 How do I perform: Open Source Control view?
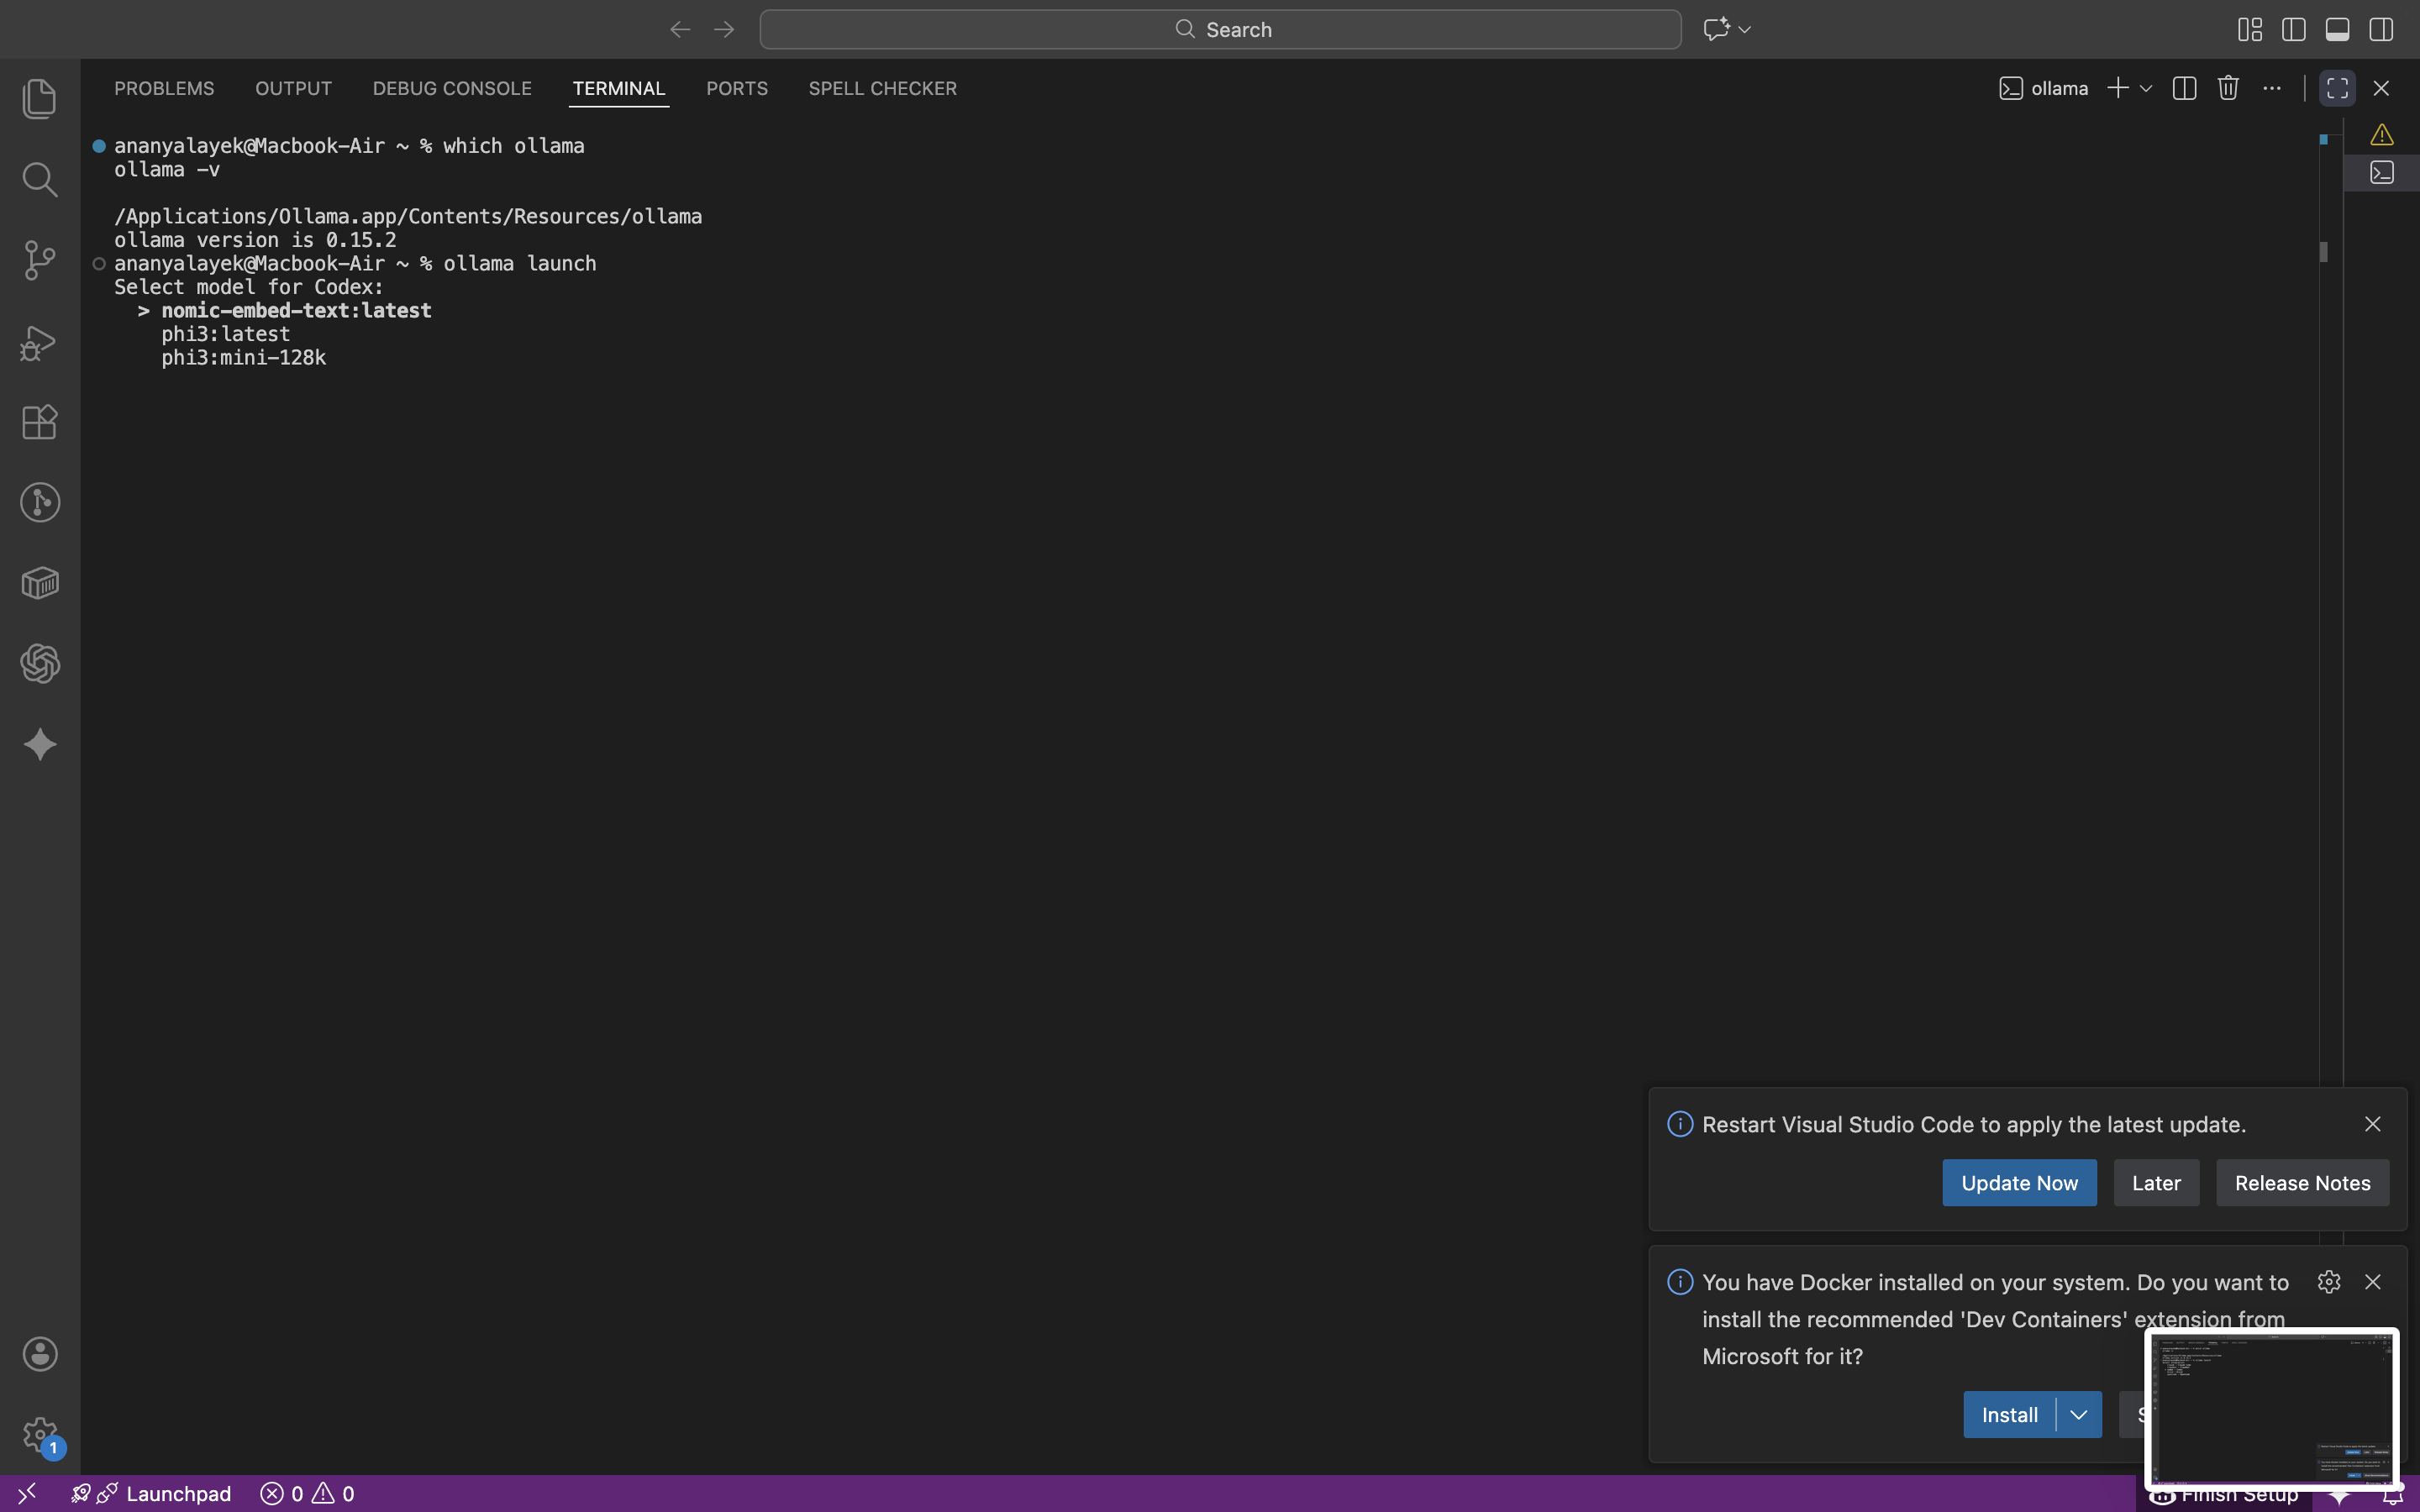pos(40,261)
